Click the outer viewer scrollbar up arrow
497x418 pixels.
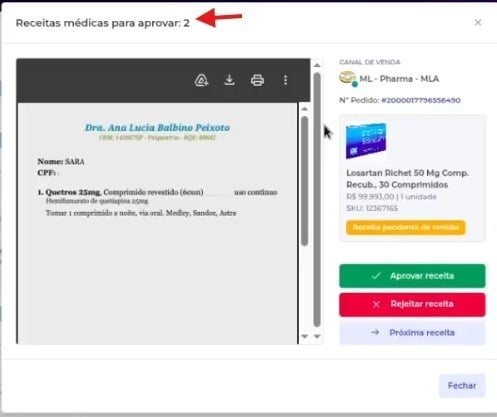(317, 65)
